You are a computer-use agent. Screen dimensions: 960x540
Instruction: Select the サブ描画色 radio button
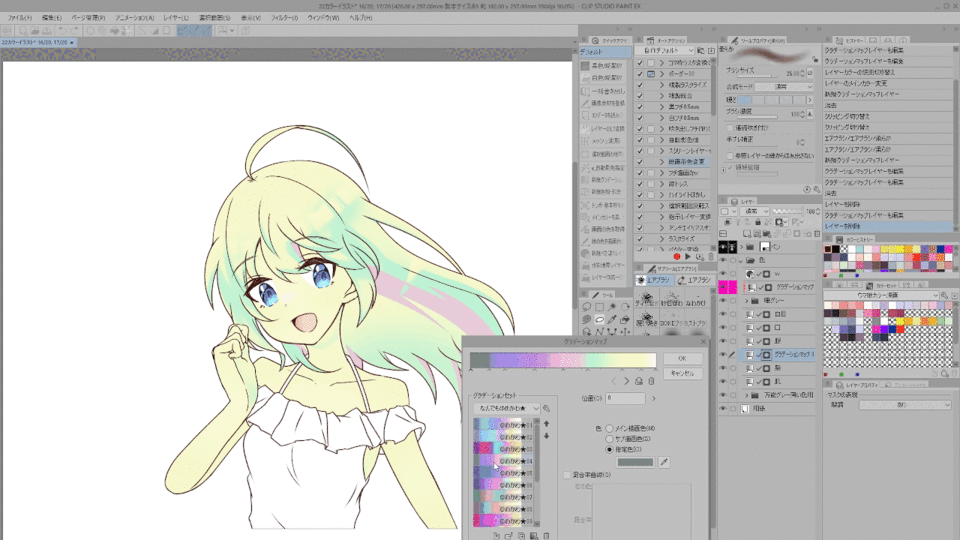(x=610, y=439)
